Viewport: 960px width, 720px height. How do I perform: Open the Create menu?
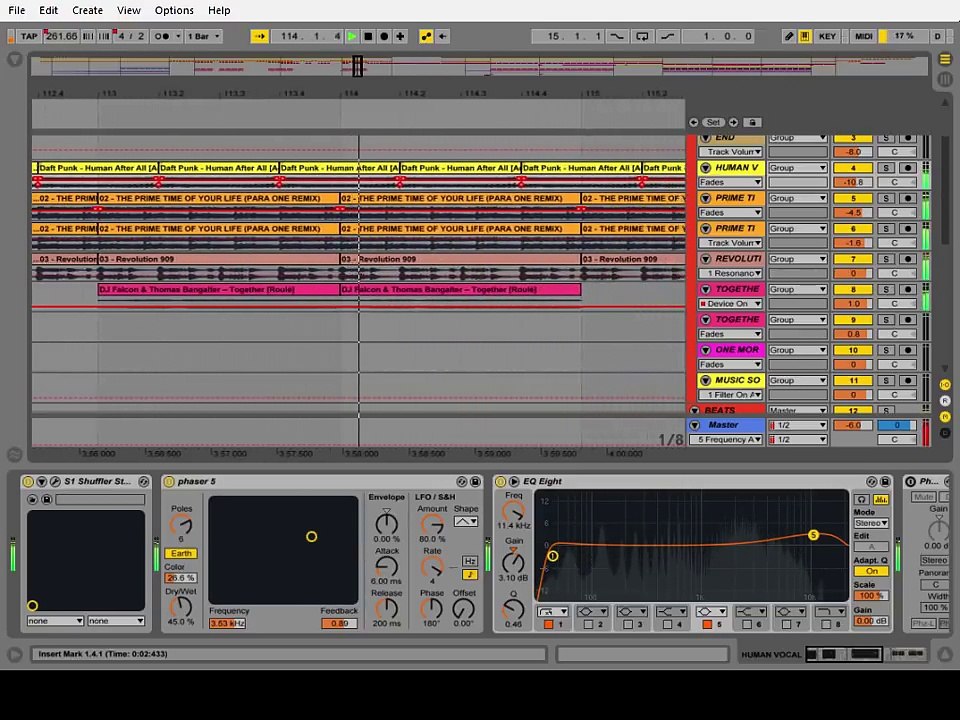[x=88, y=10]
